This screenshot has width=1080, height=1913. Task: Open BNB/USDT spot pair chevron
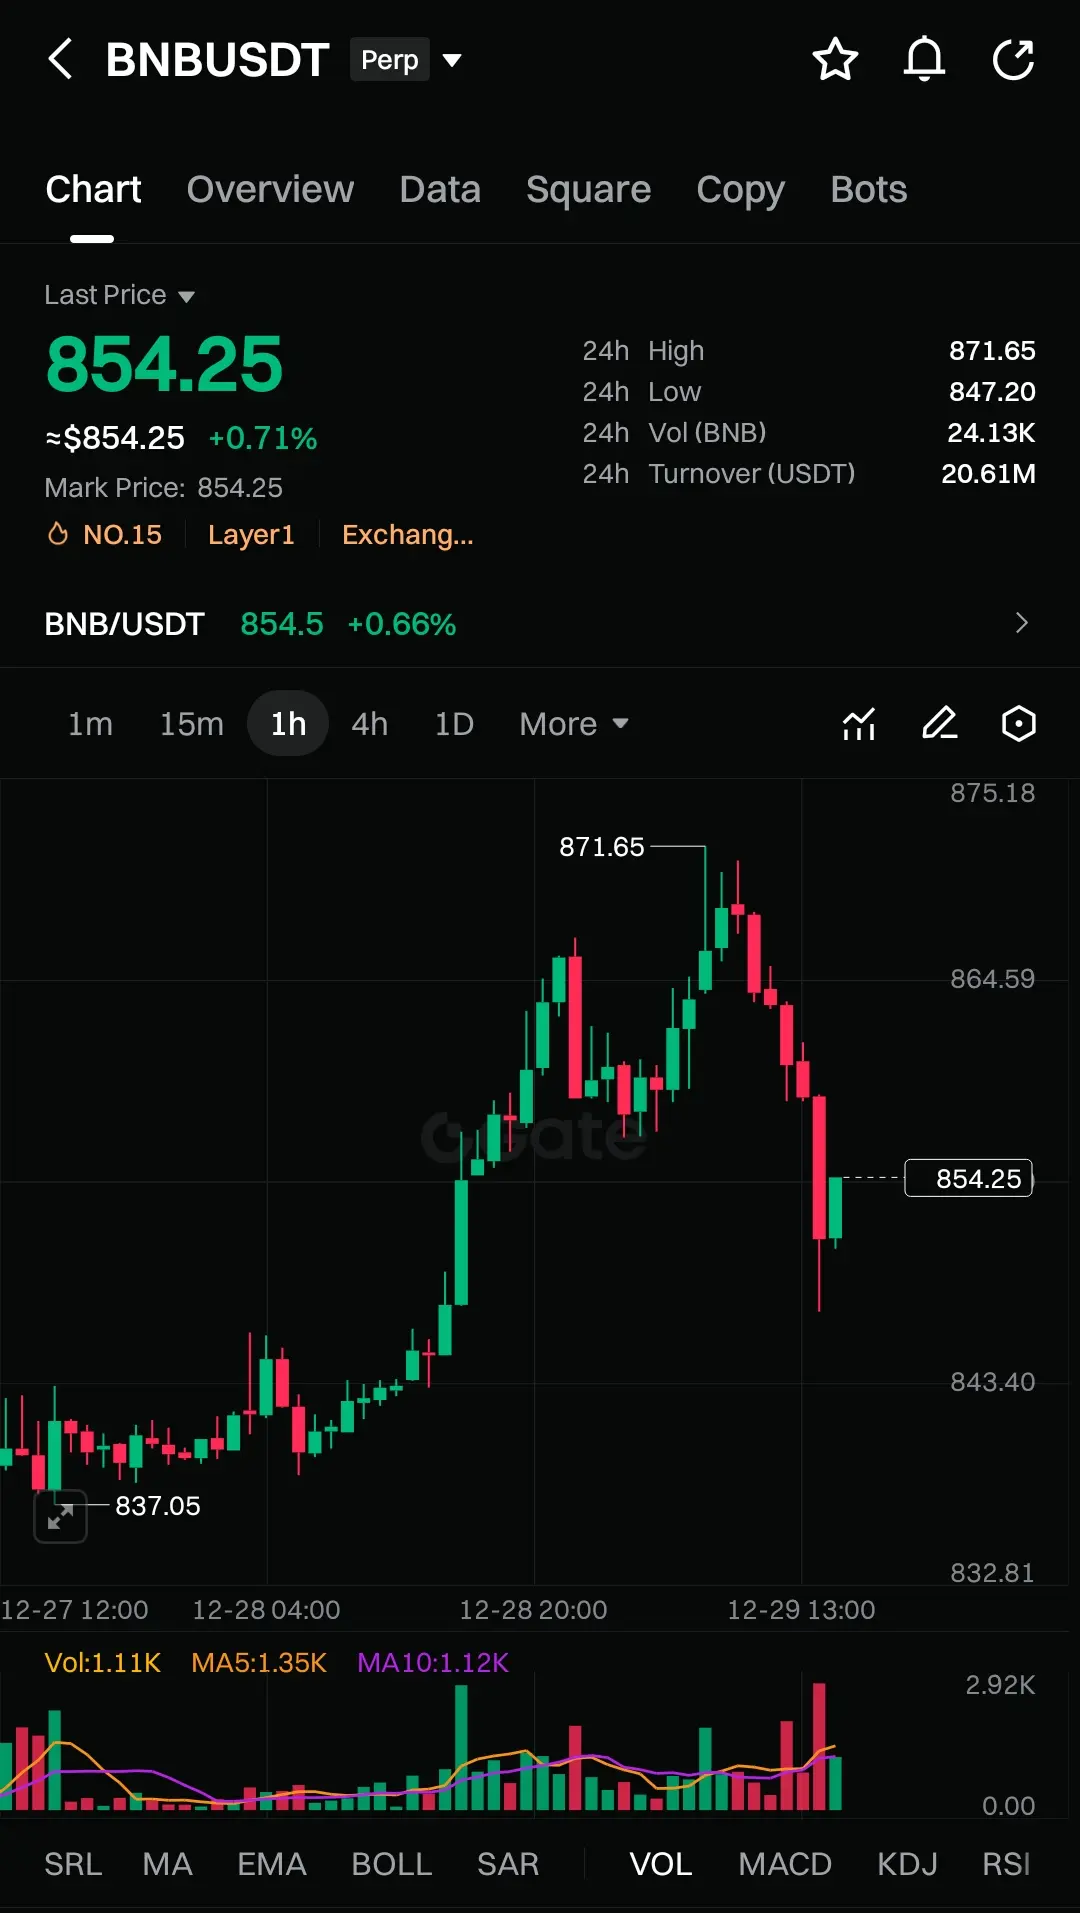coord(1021,623)
